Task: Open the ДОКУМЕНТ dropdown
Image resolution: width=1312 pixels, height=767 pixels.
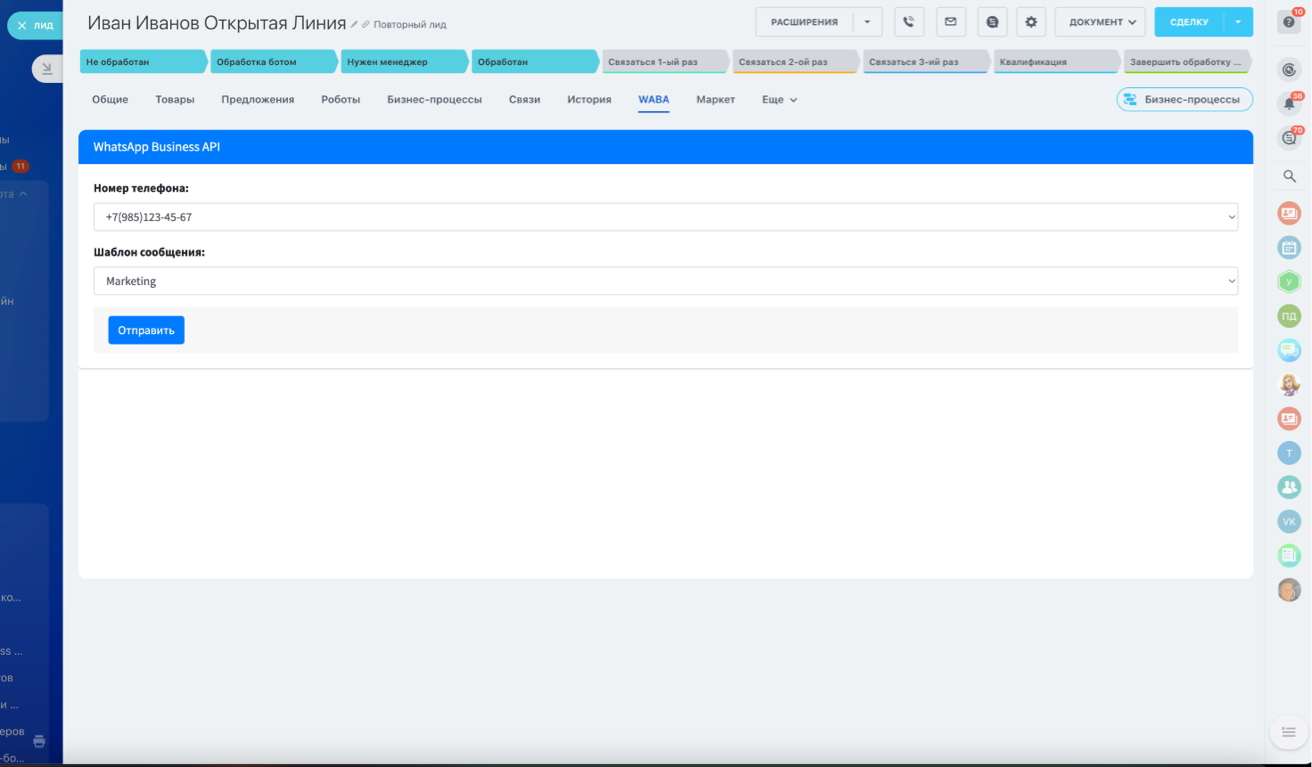Action: click(1100, 22)
